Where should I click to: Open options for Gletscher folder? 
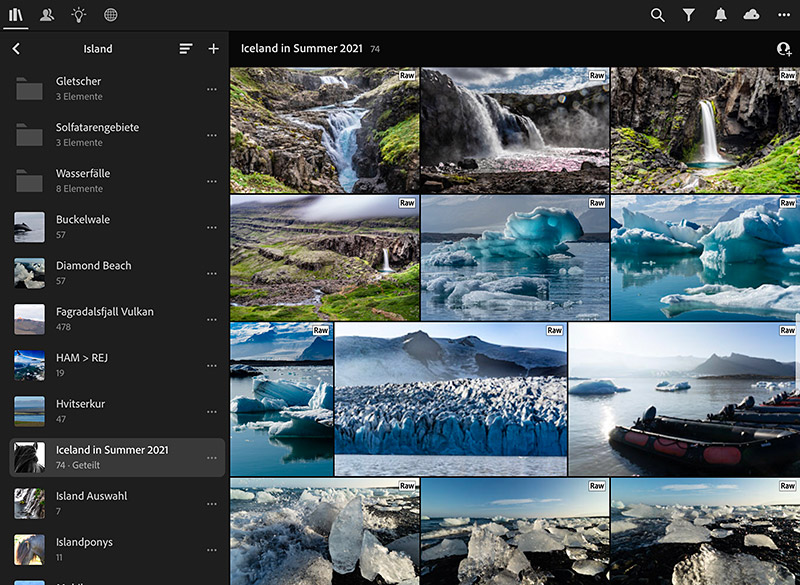click(211, 89)
